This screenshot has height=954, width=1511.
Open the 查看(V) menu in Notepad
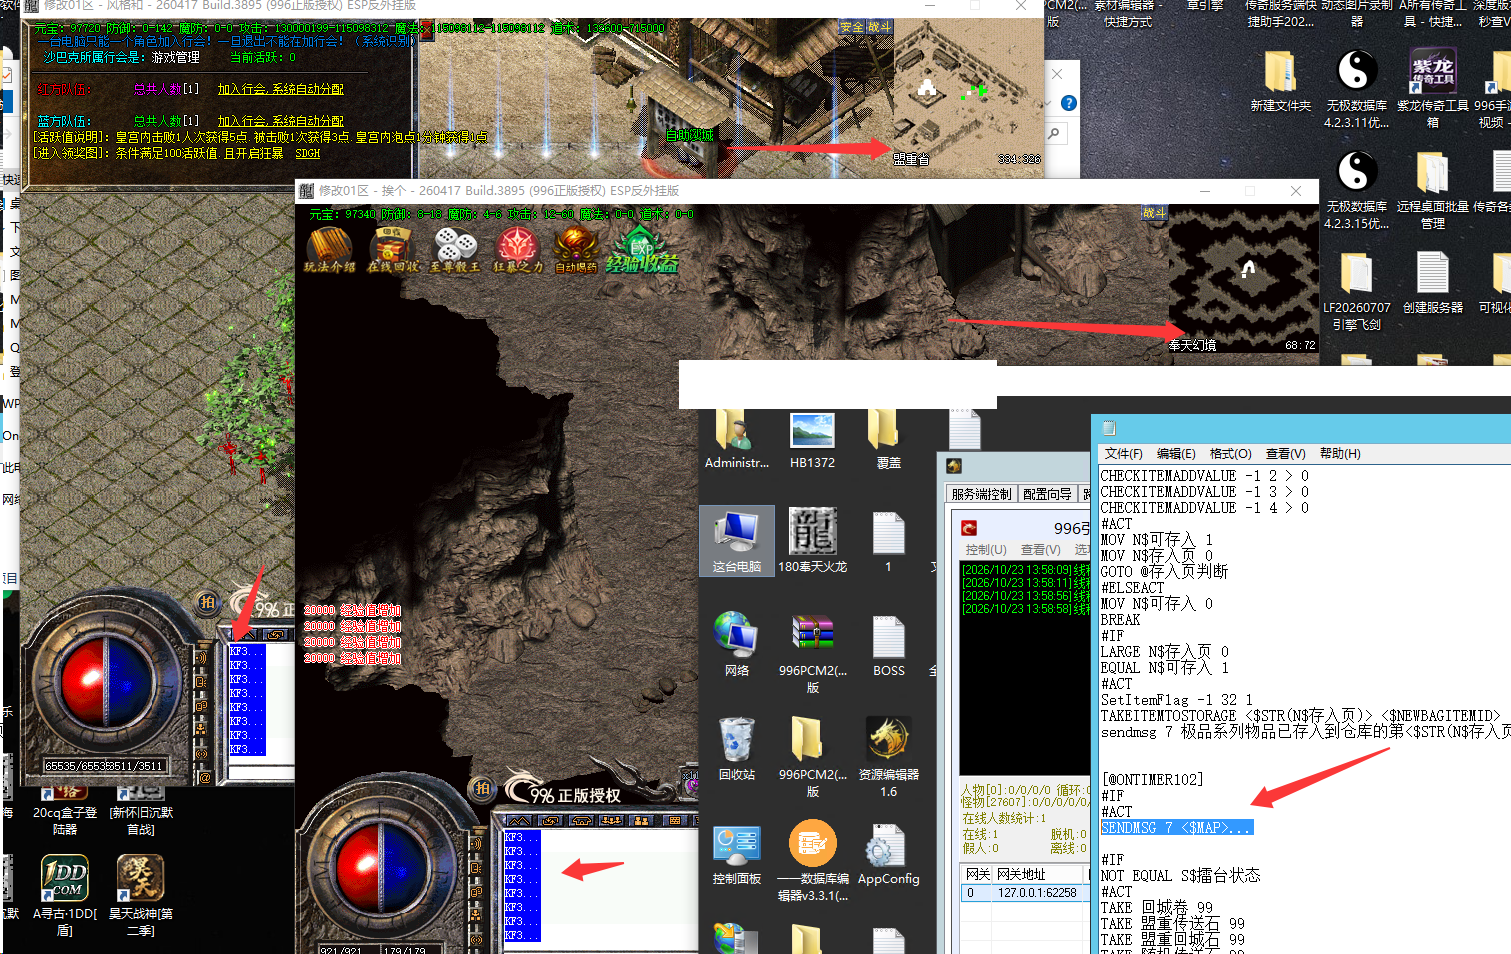tap(1286, 454)
